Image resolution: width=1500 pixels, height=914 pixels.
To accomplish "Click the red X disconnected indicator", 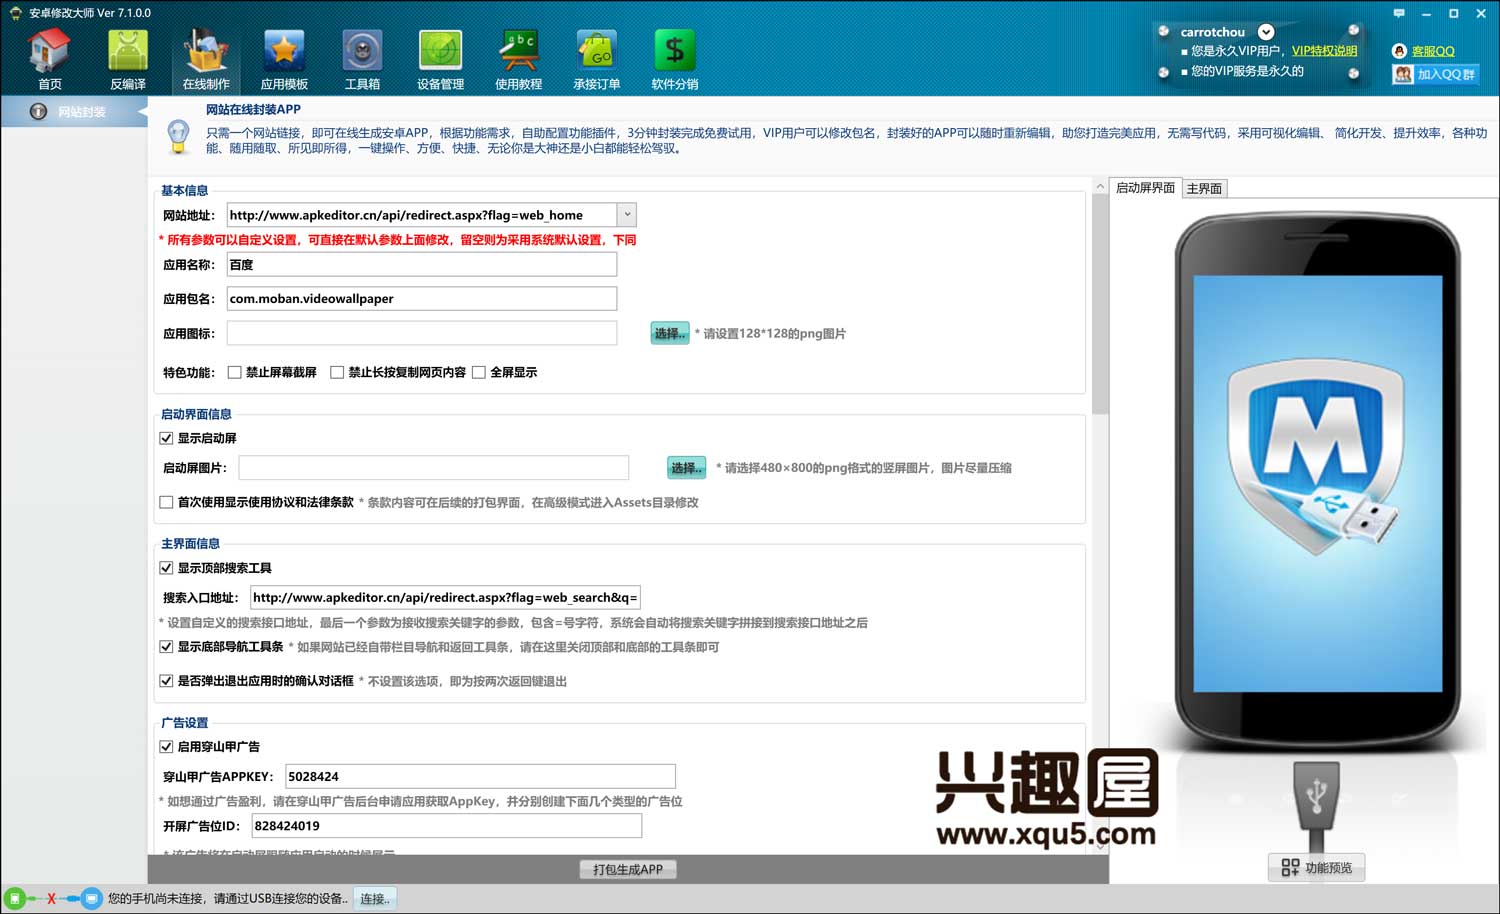I will (51, 898).
